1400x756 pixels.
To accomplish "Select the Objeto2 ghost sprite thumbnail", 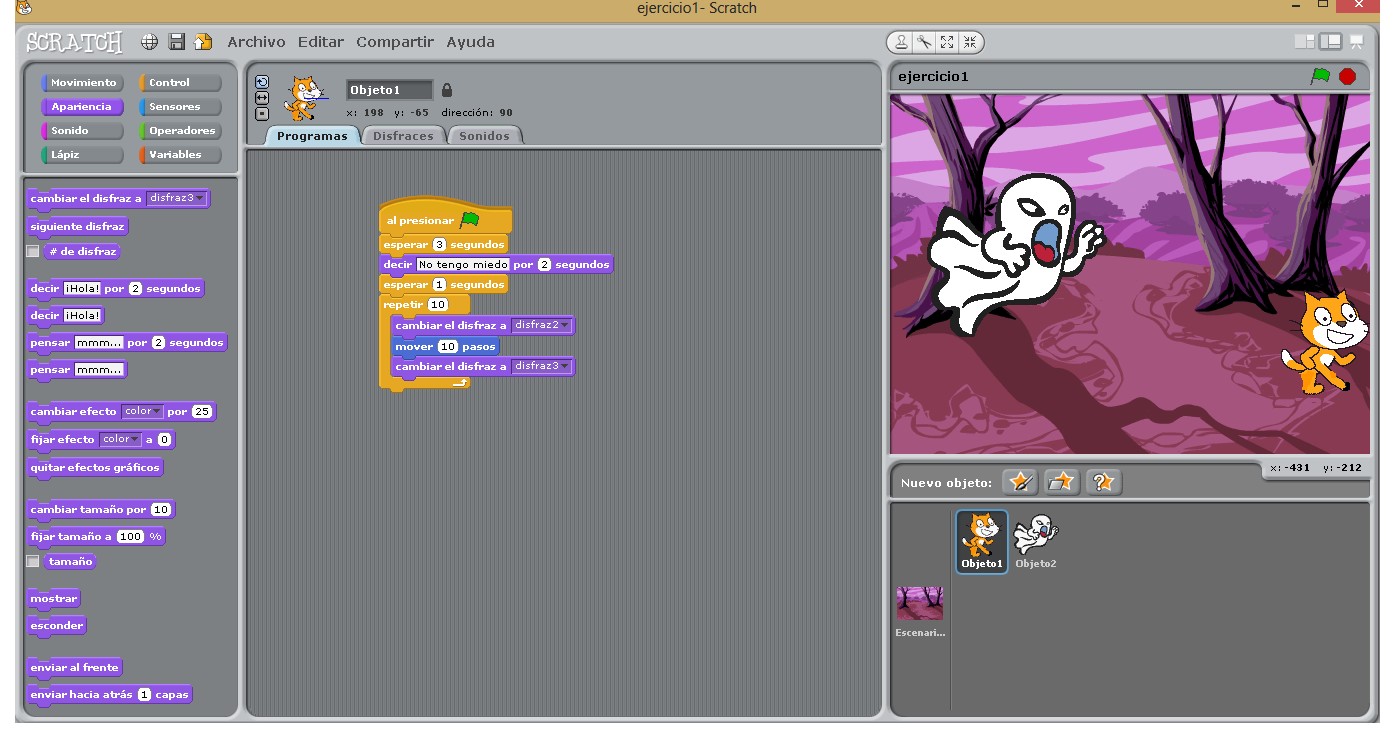I will tap(1036, 533).
